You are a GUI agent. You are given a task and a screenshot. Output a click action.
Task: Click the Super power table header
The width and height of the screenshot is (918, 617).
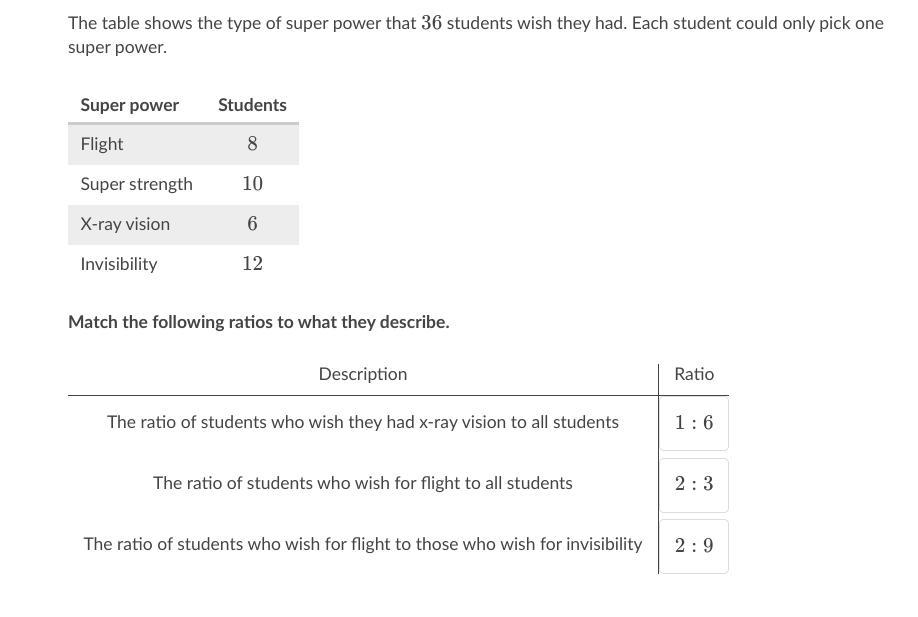(x=130, y=105)
